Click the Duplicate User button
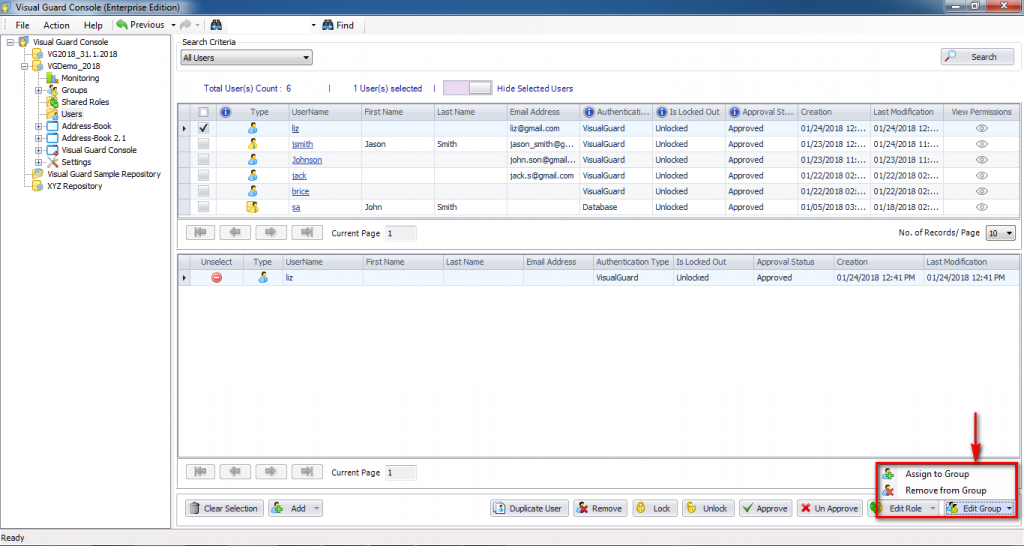 coord(528,508)
